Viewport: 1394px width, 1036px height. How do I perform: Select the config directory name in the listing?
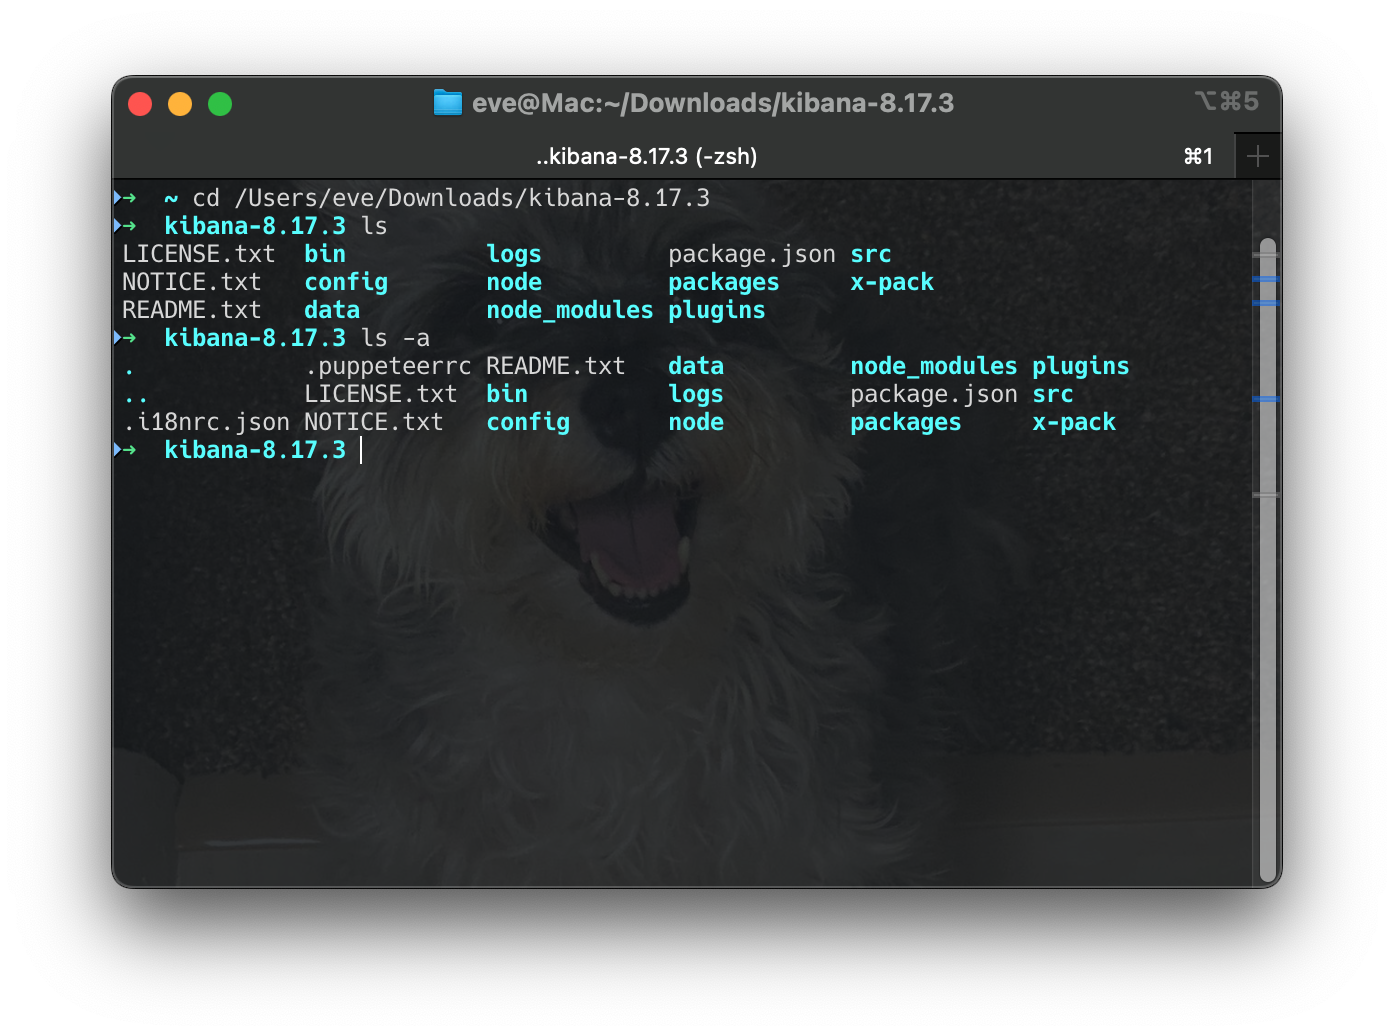346,282
